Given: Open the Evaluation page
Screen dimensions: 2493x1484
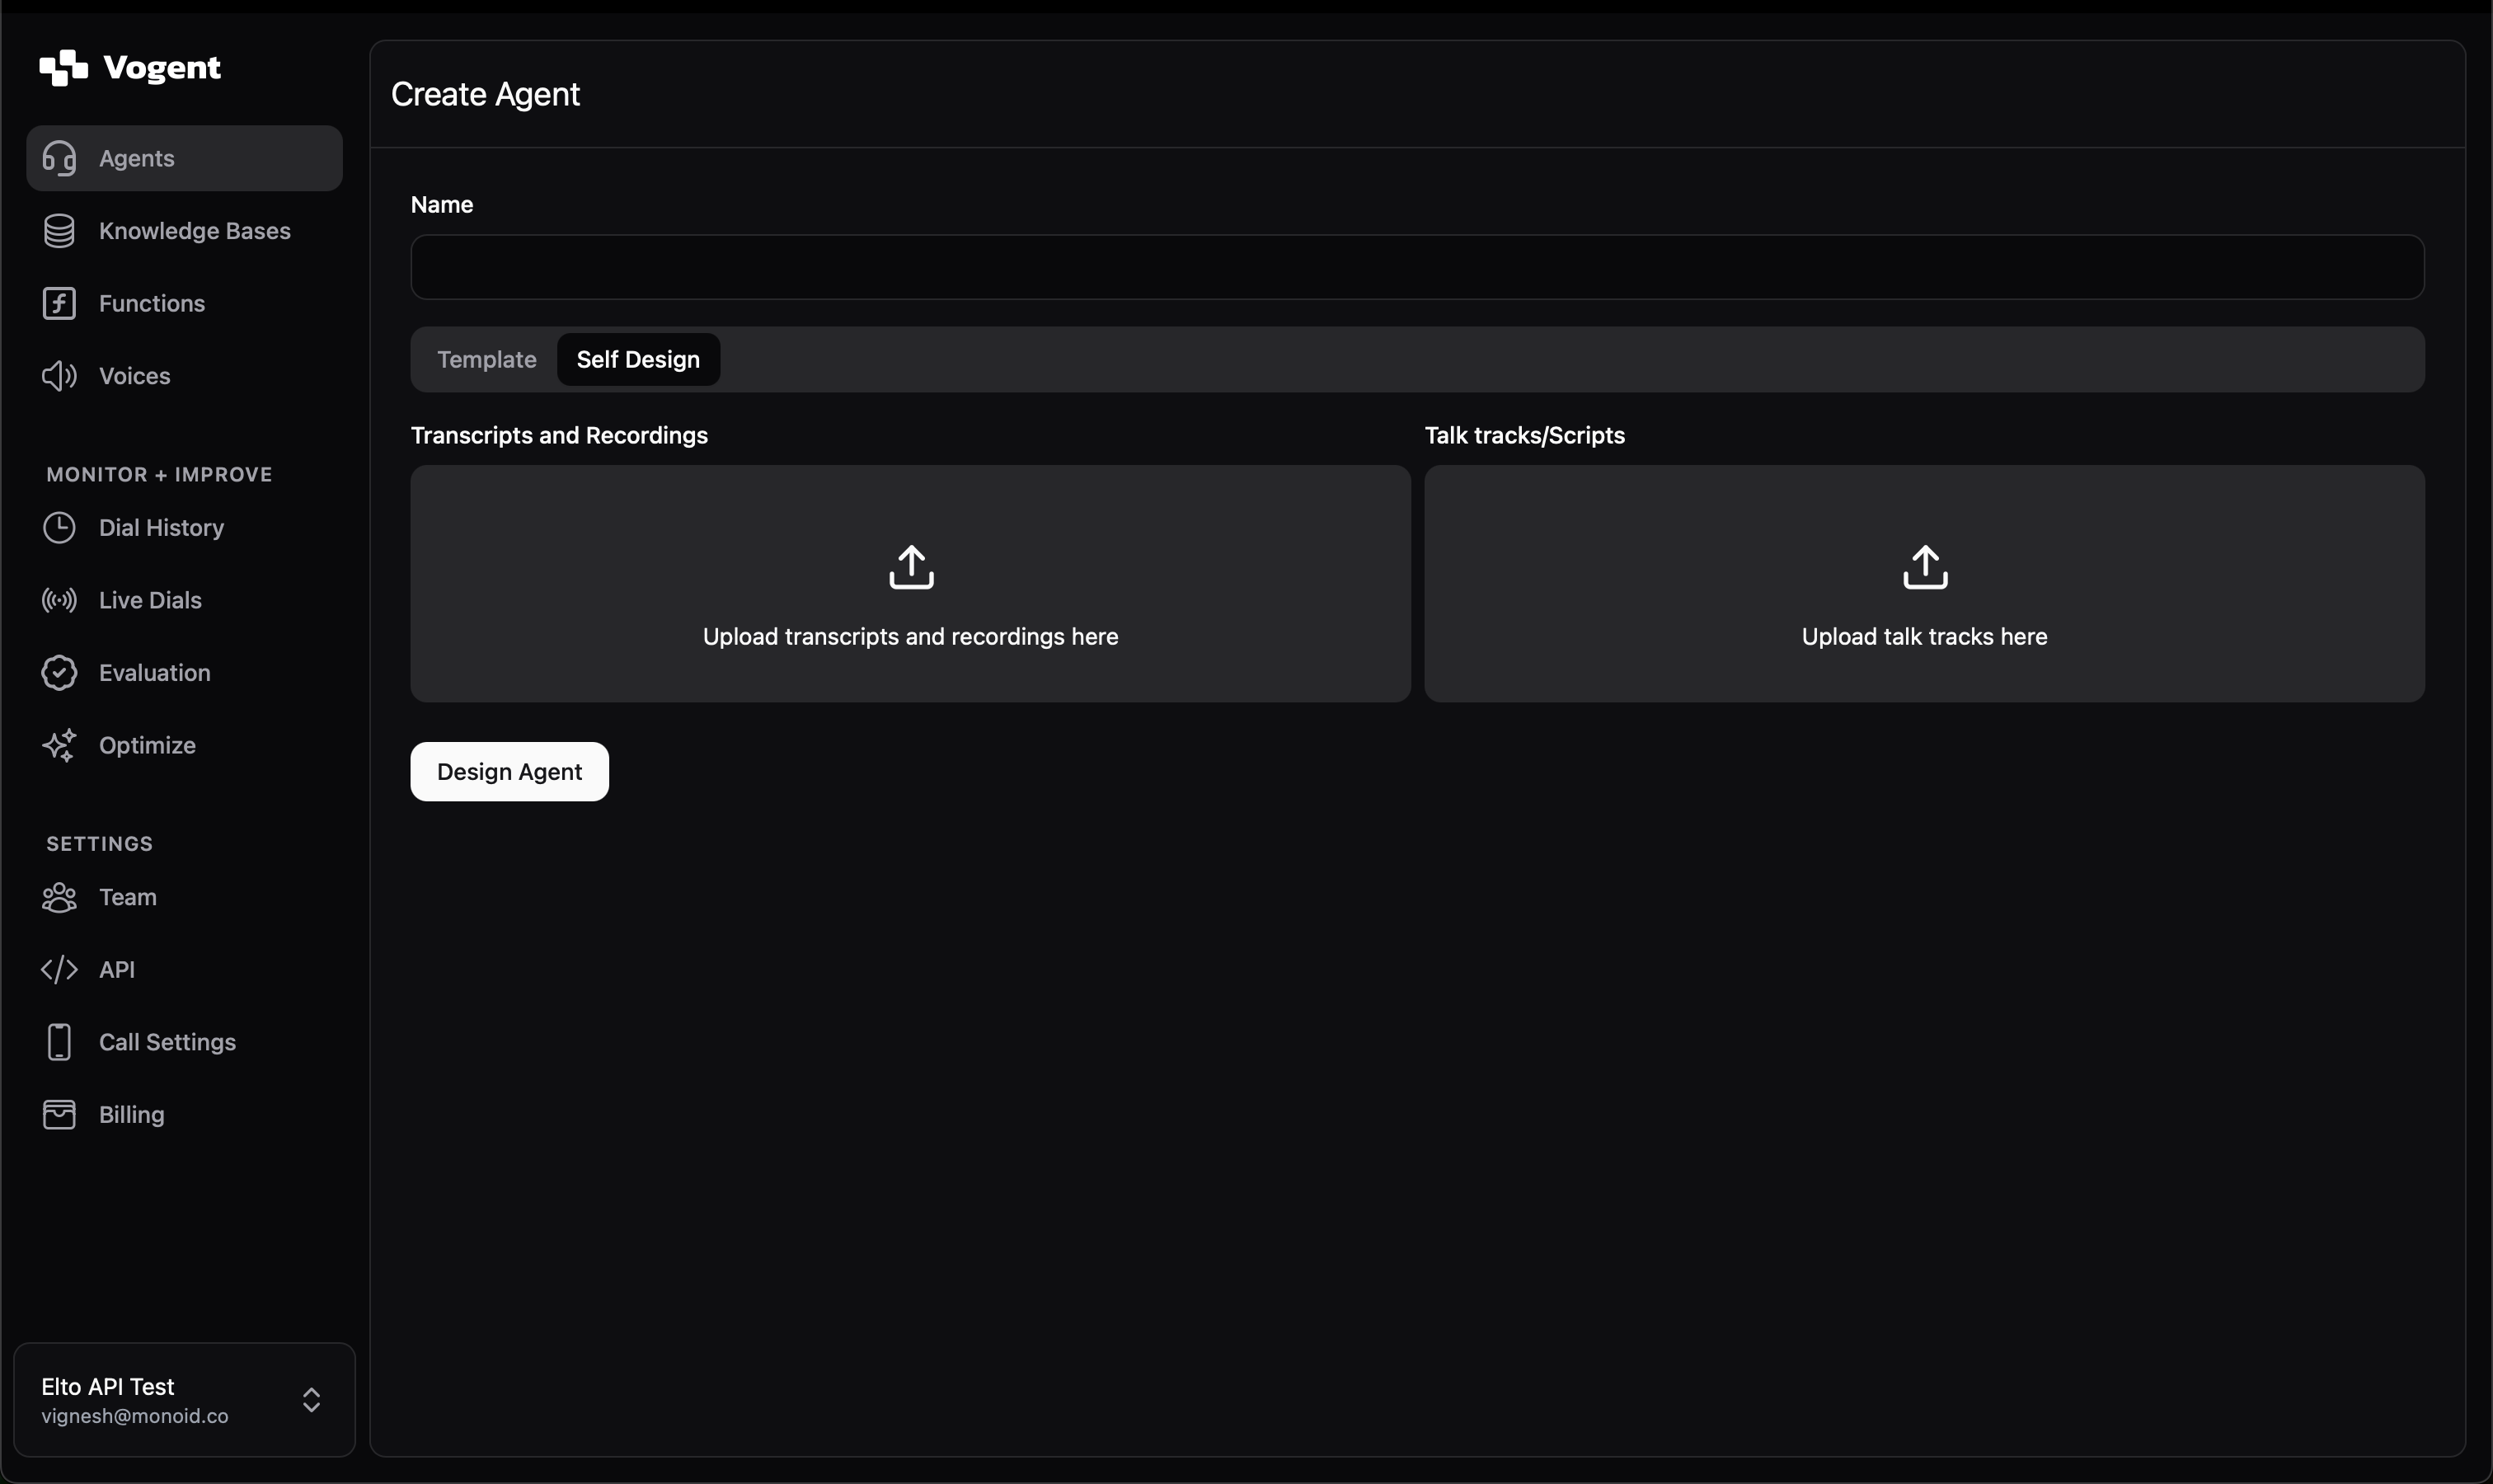Looking at the screenshot, I should pyautogui.click(x=185, y=673).
